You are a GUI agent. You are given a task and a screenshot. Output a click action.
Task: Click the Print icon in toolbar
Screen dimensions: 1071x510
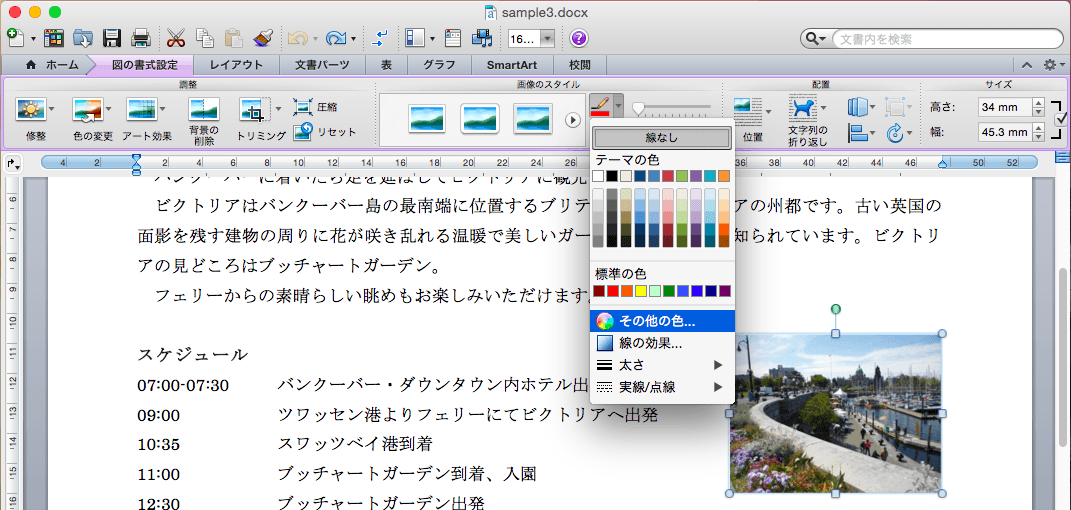[x=140, y=39]
